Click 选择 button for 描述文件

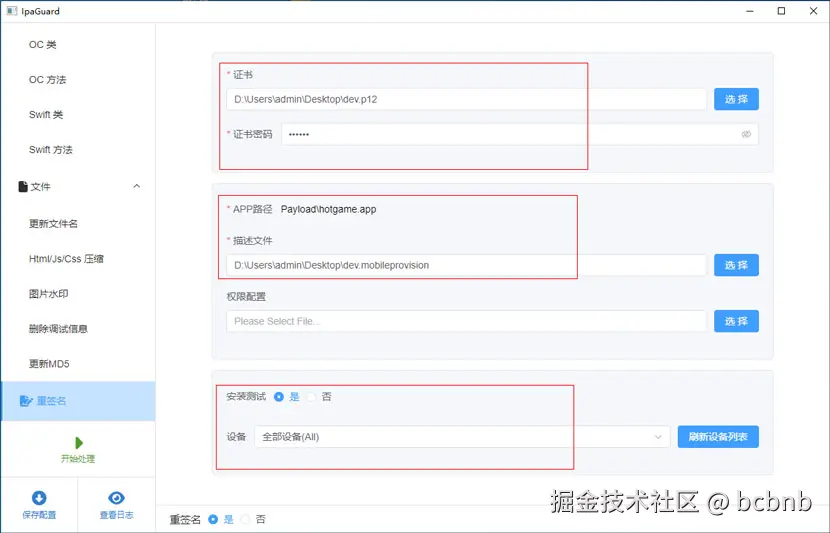coord(736,265)
